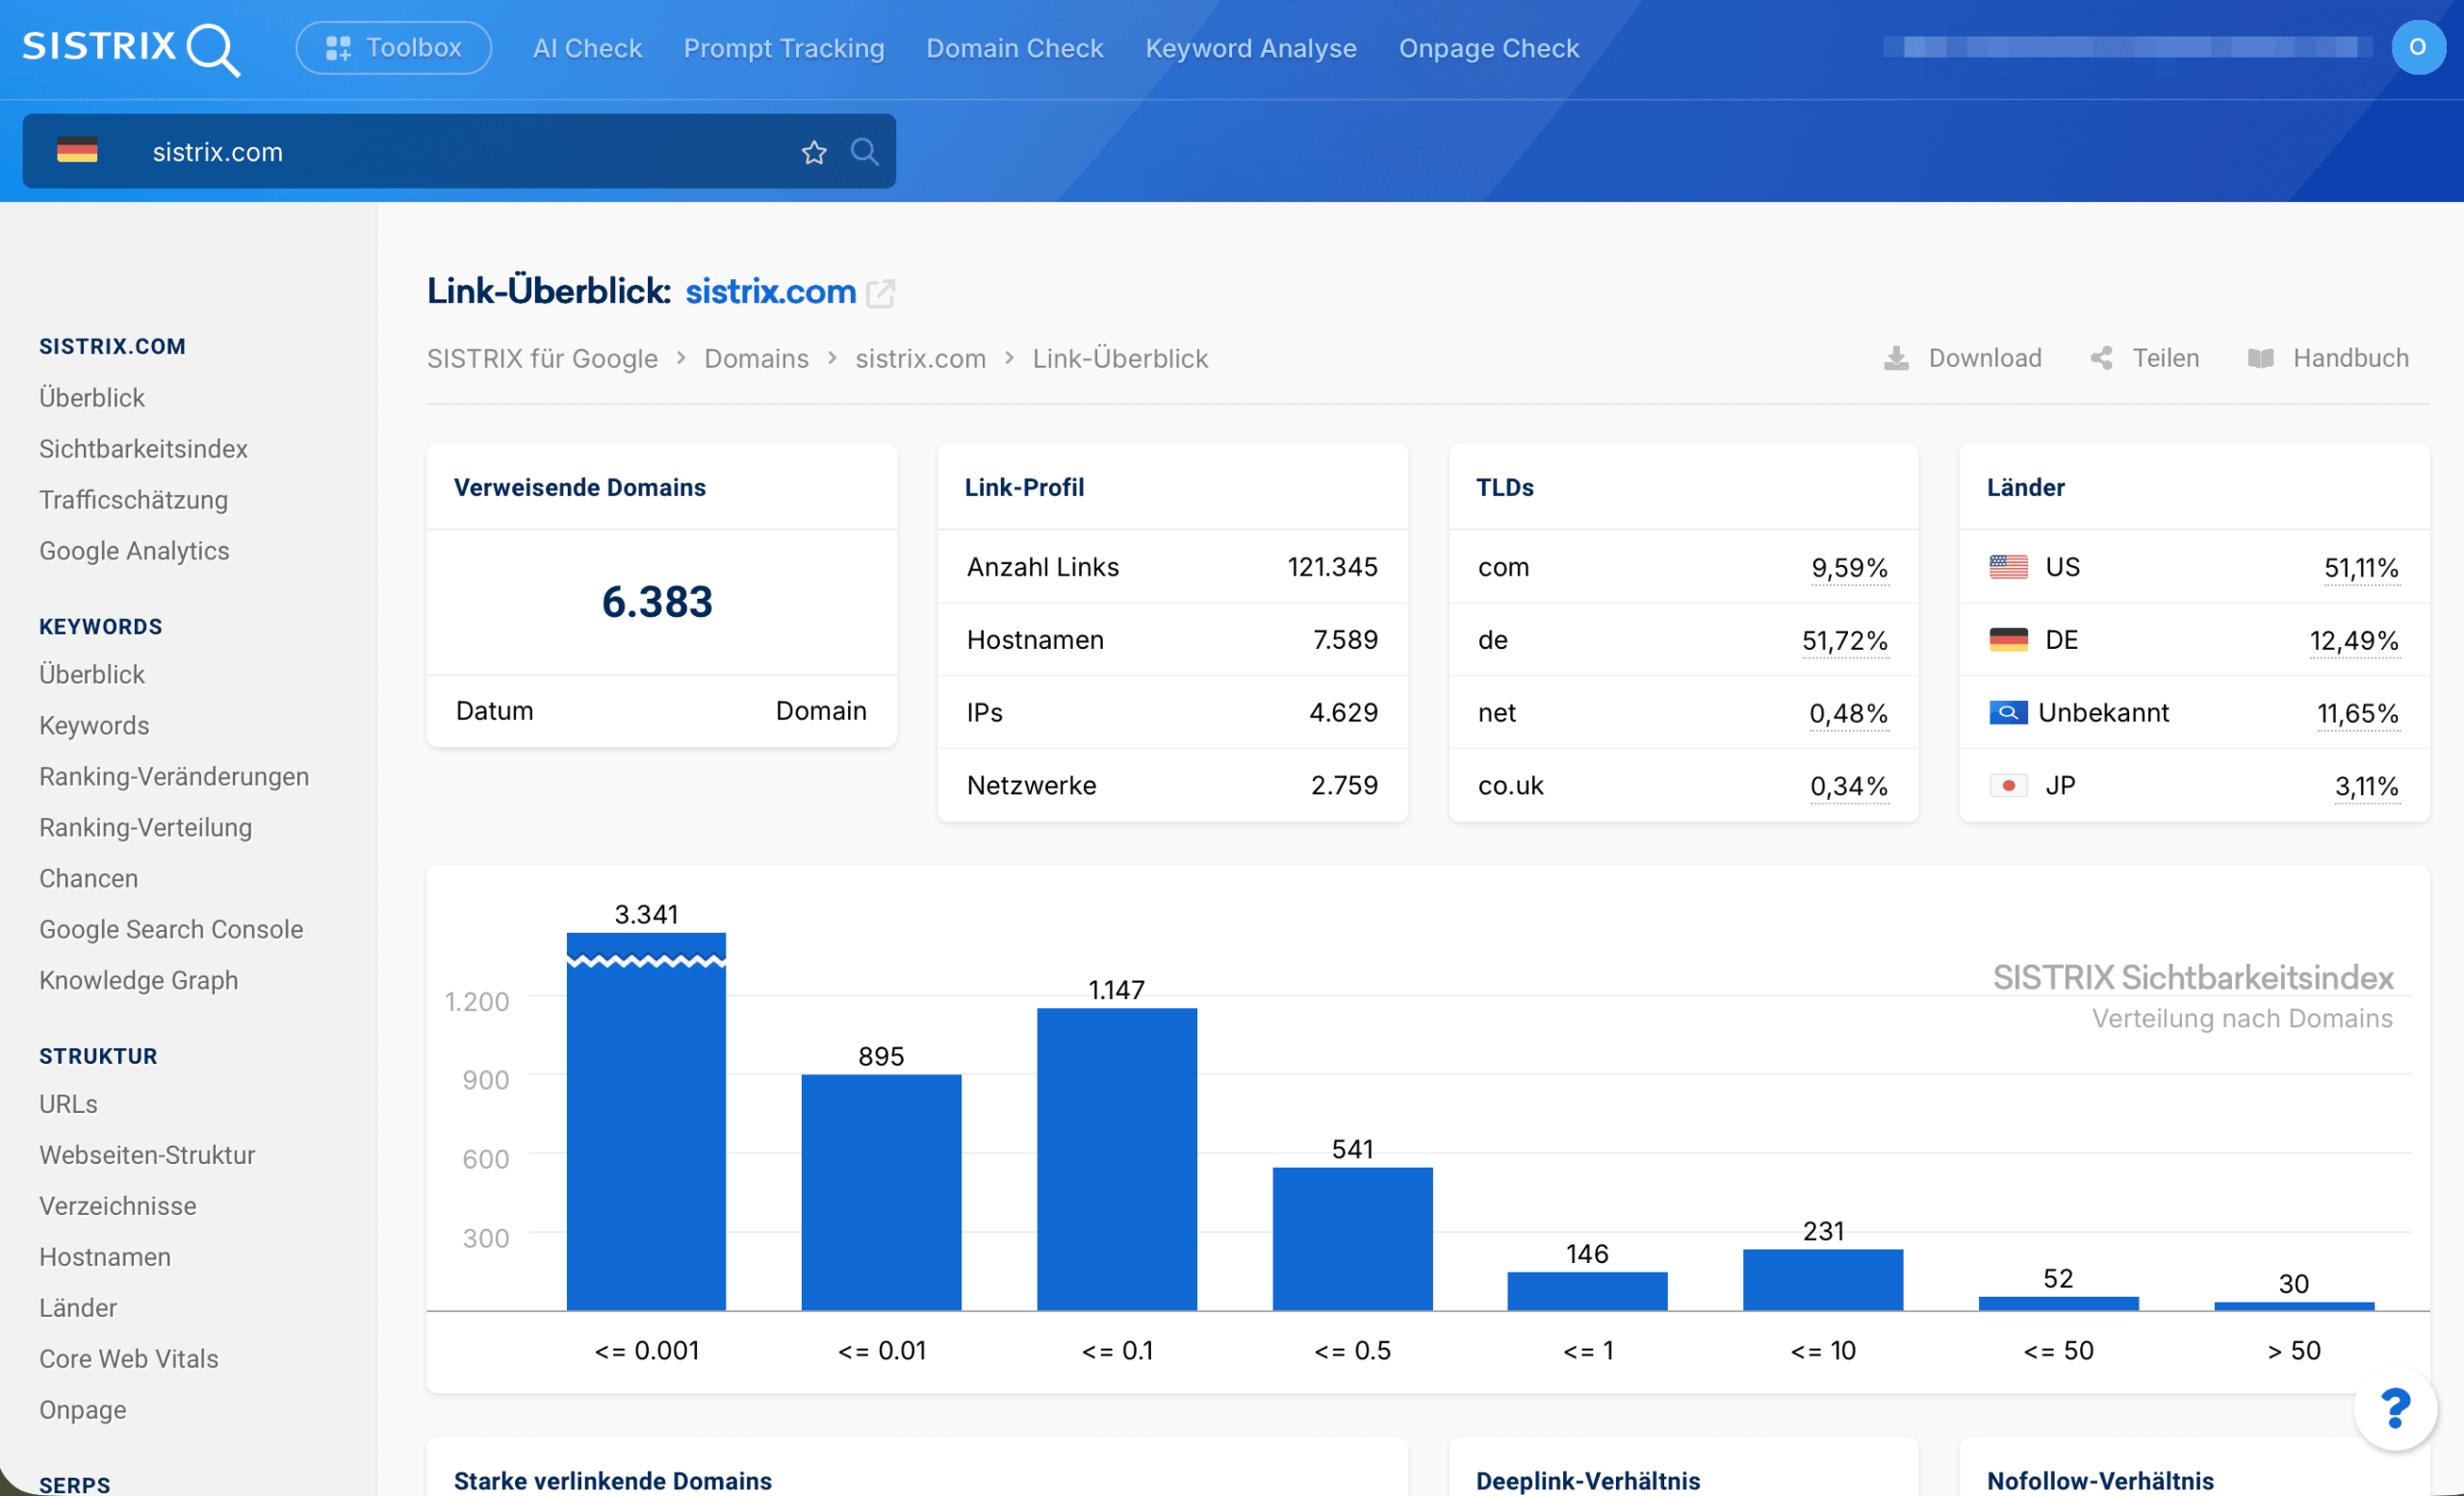Click the sistrix.com search input field

click(x=460, y=151)
